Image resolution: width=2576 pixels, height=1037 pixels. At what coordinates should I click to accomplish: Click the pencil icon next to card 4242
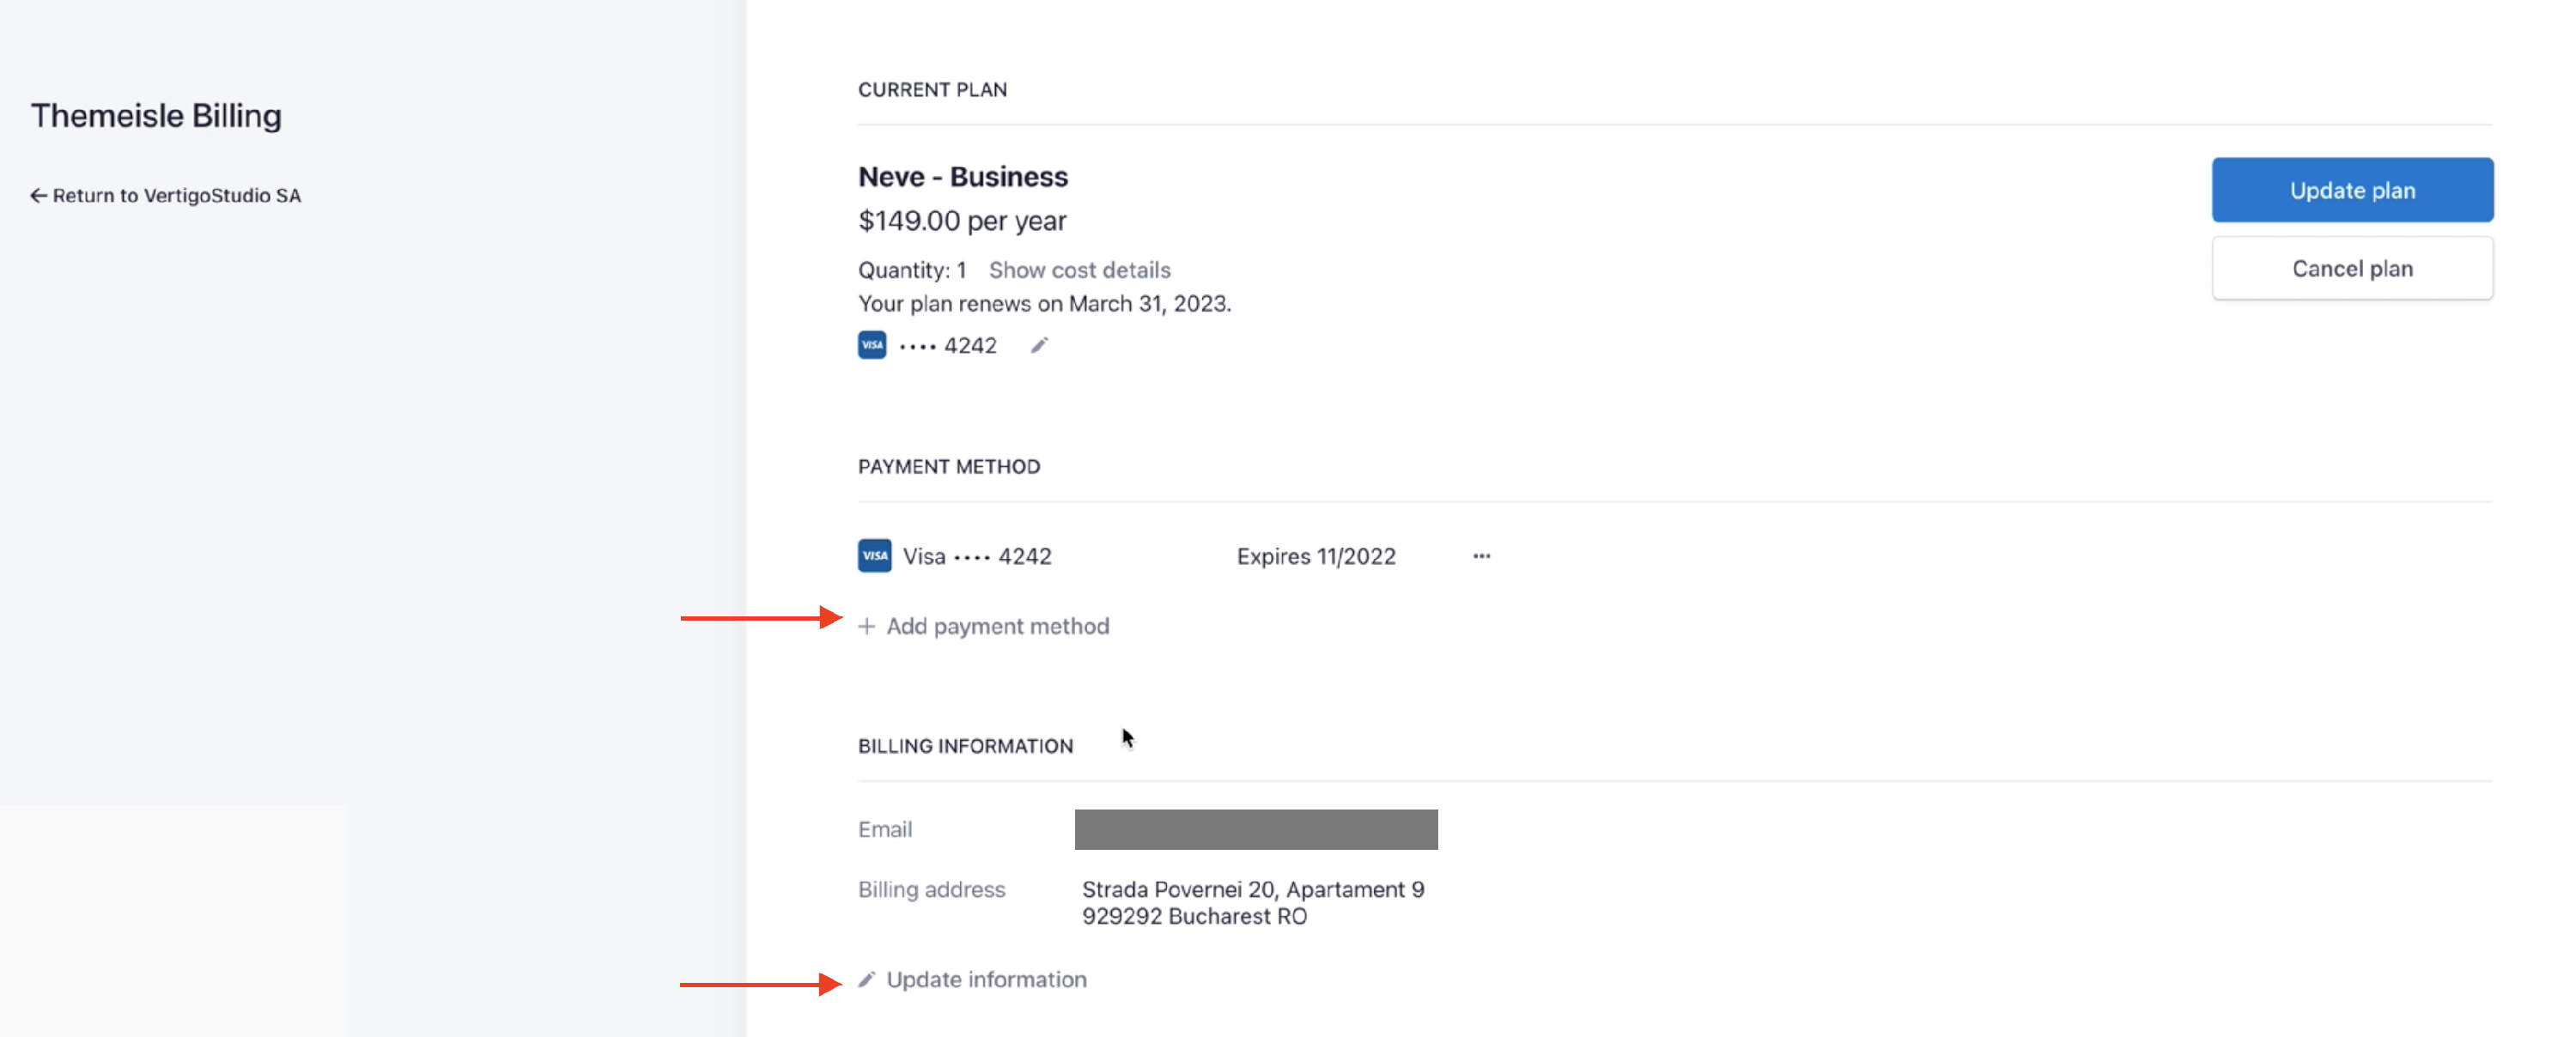pyautogui.click(x=1039, y=346)
